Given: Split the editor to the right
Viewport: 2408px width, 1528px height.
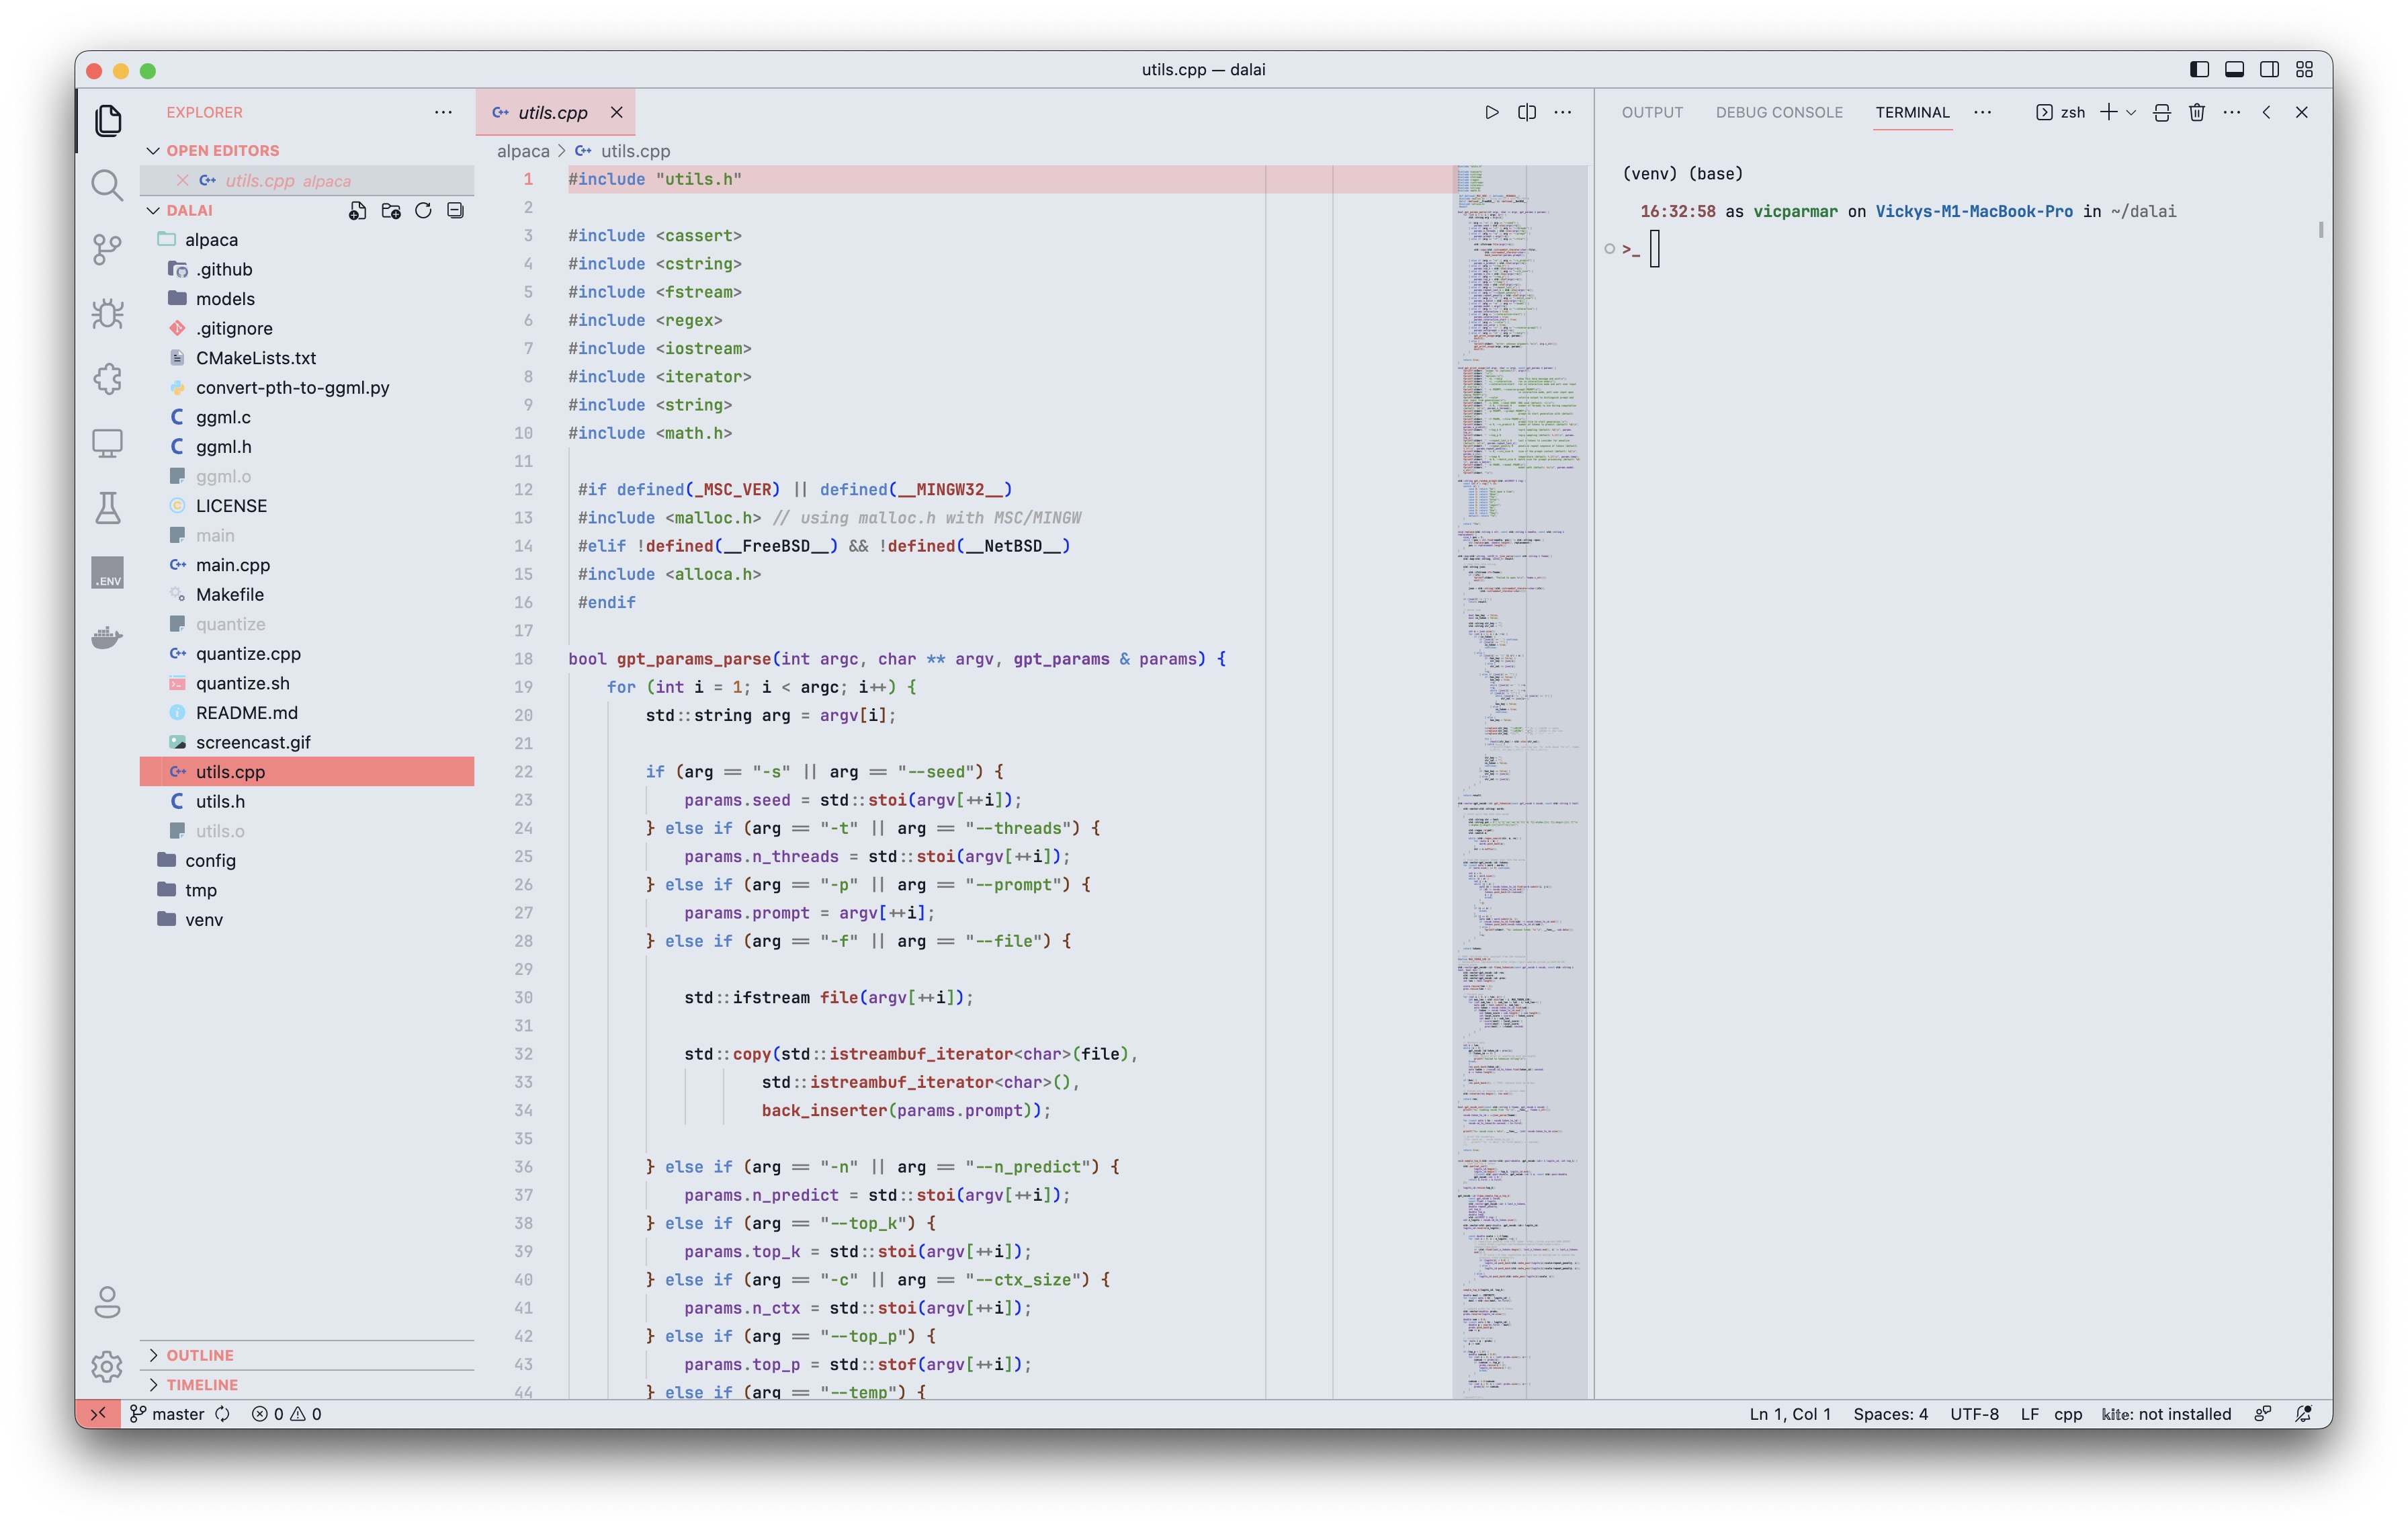Looking at the screenshot, I should tap(1526, 112).
